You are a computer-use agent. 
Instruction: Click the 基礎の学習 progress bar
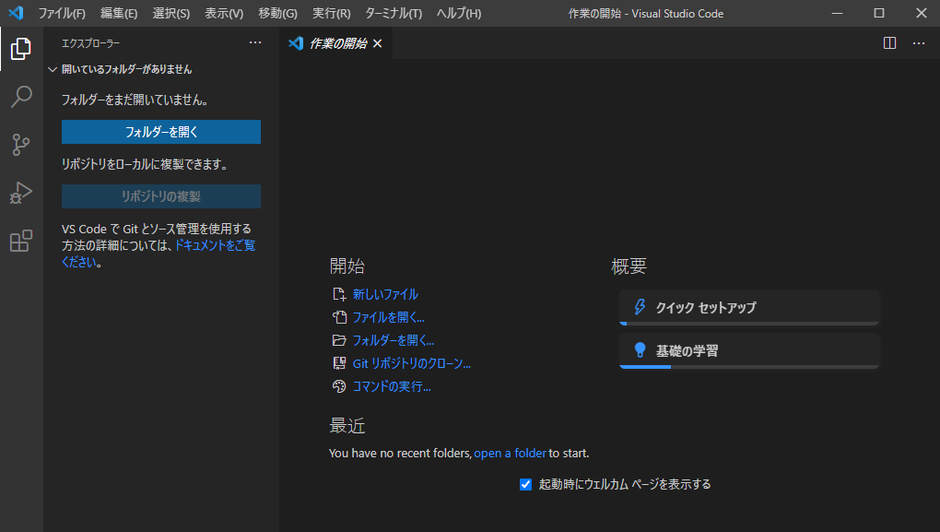click(749, 366)
